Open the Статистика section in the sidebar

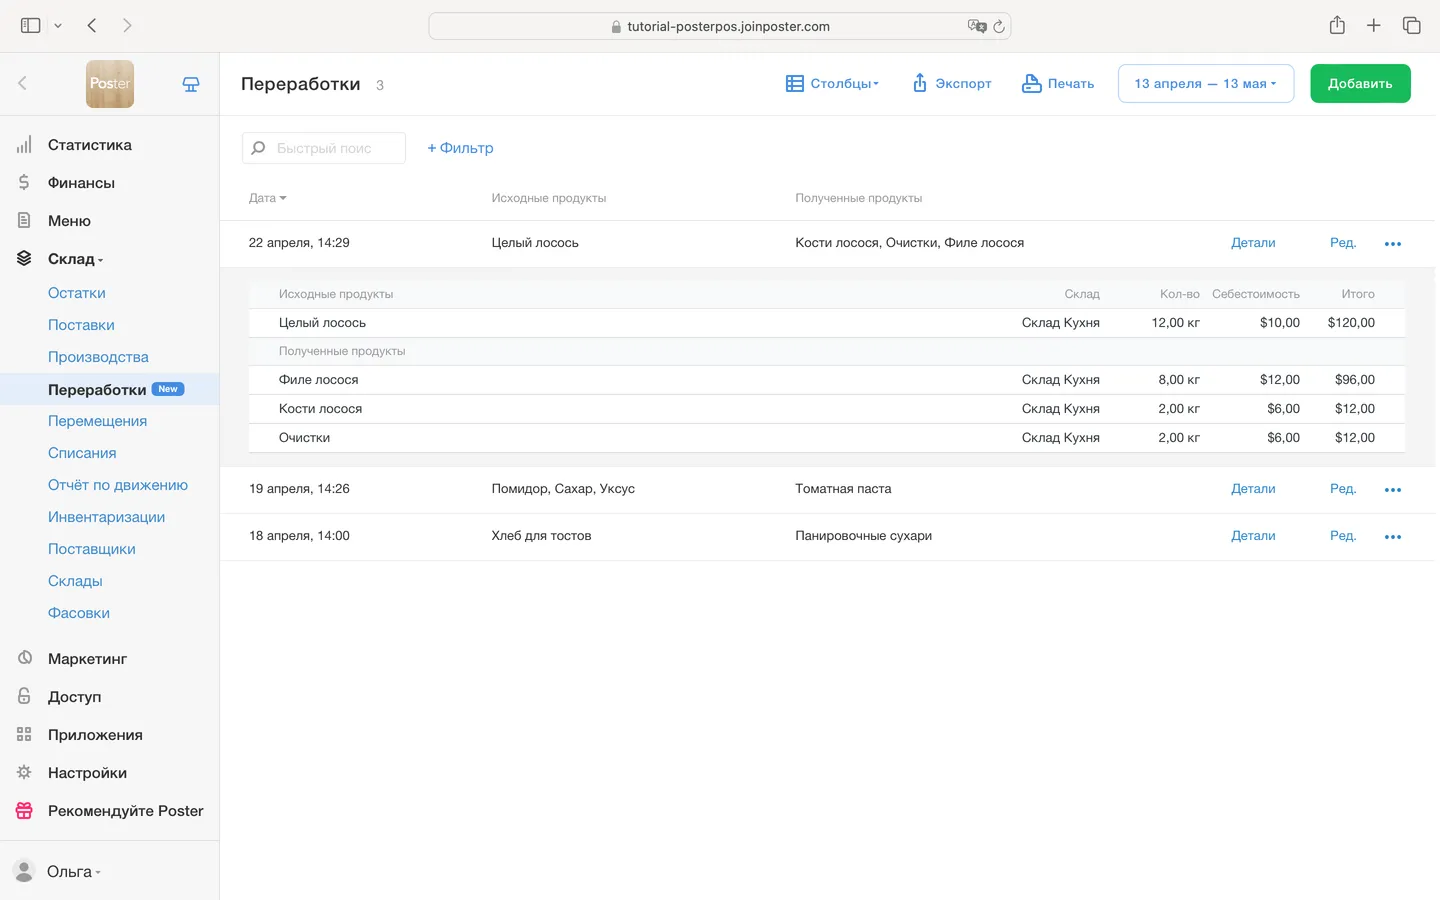(x=89, y=145)
